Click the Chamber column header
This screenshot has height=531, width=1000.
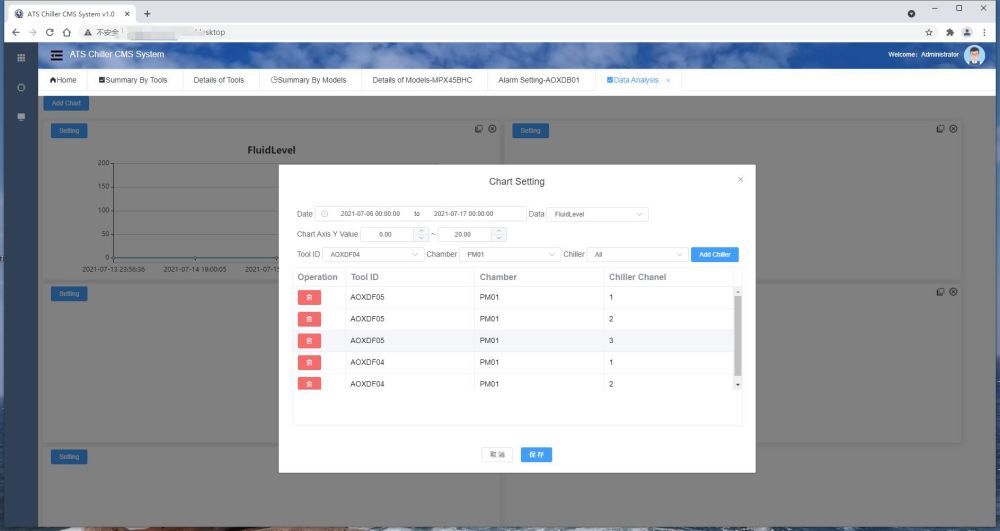pyautogui.click(x=498, y=277)
